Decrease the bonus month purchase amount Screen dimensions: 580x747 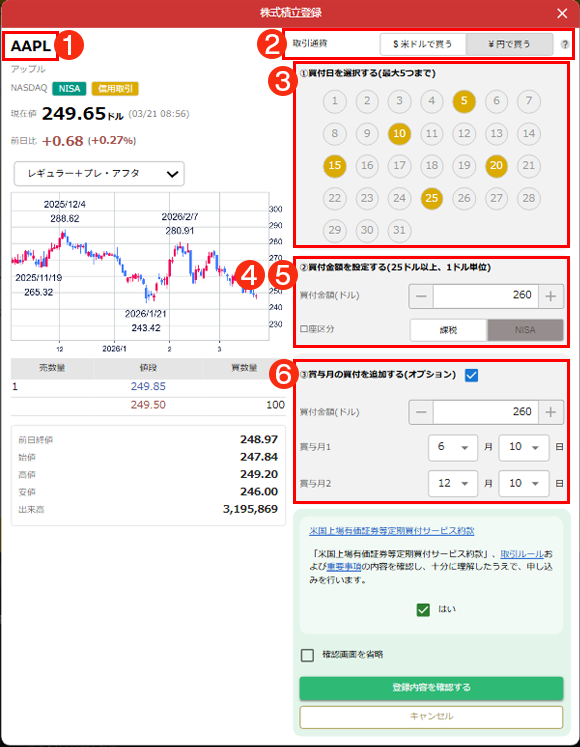[421, 412]
